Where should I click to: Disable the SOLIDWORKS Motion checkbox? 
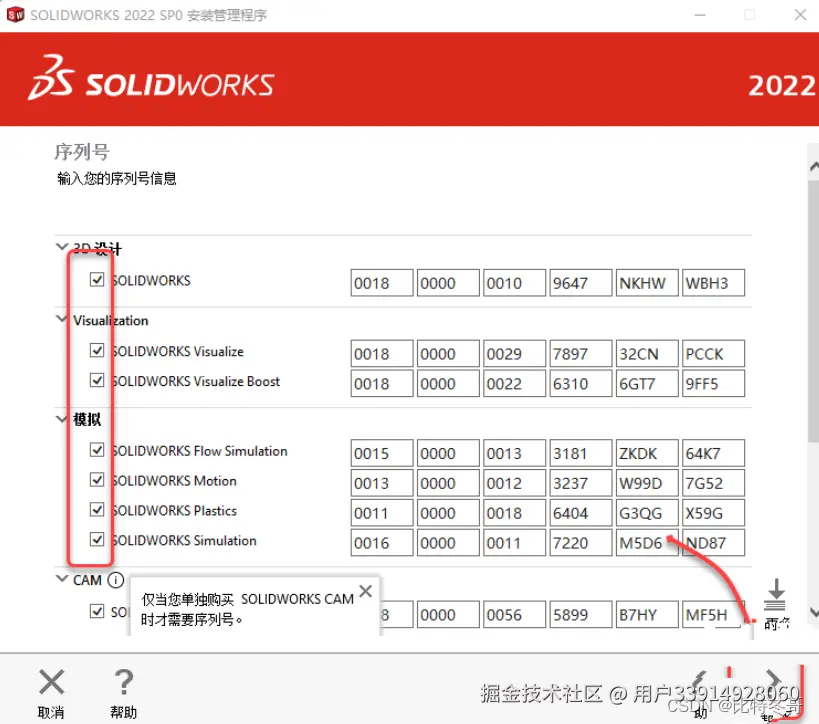point(97,480)
